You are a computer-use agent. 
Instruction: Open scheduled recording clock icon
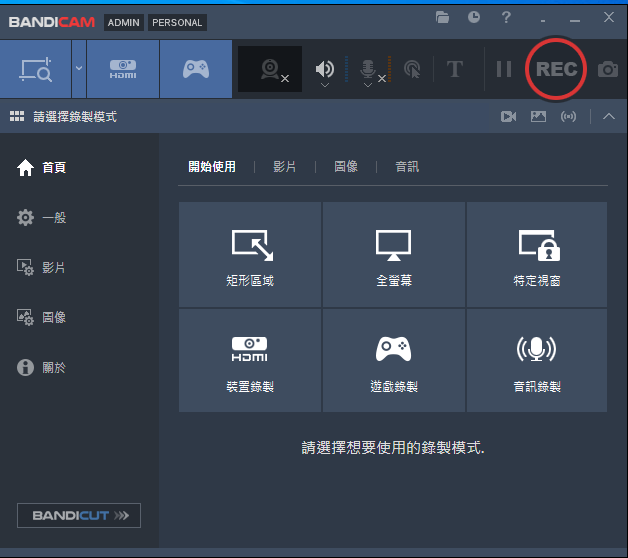[473, 18]
